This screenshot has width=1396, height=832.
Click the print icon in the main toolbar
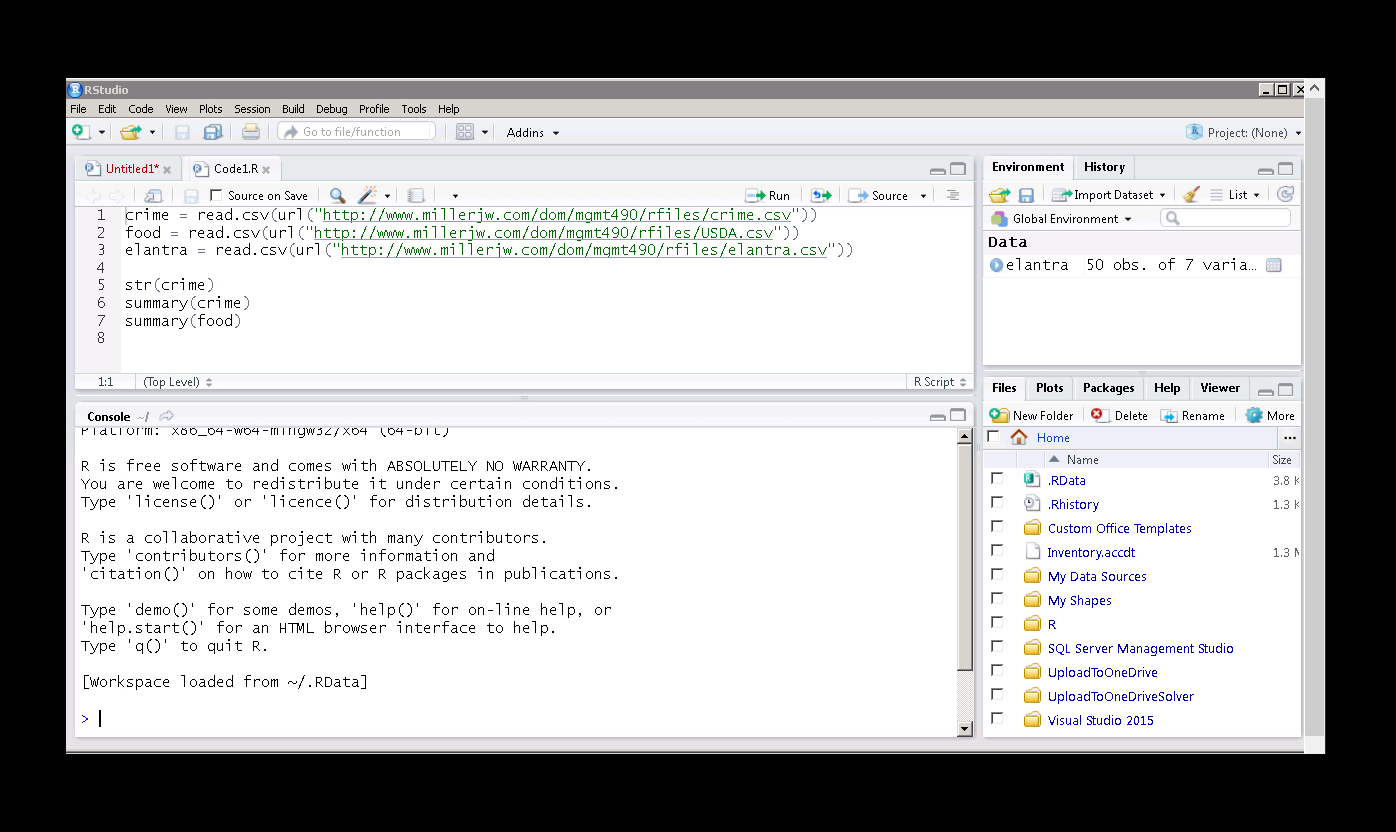pyautogui.click(x=251, y=132)
